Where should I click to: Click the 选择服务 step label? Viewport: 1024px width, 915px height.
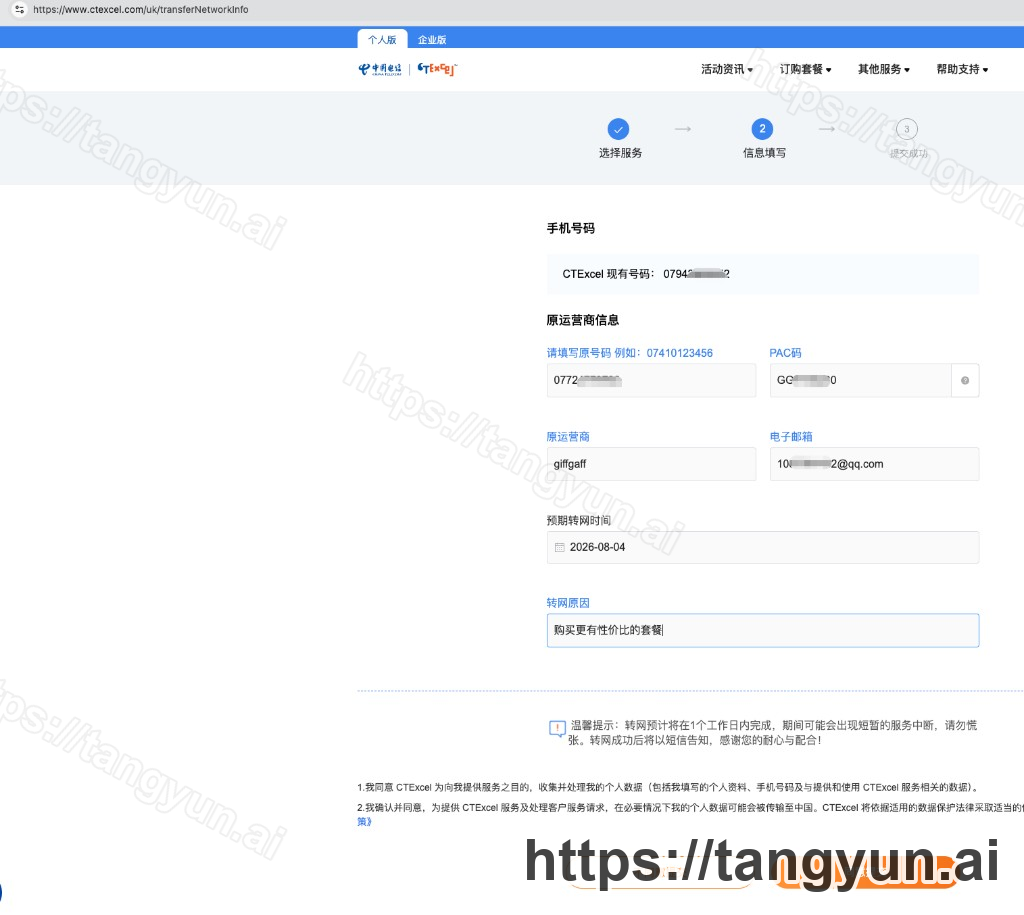pos(620,153)
